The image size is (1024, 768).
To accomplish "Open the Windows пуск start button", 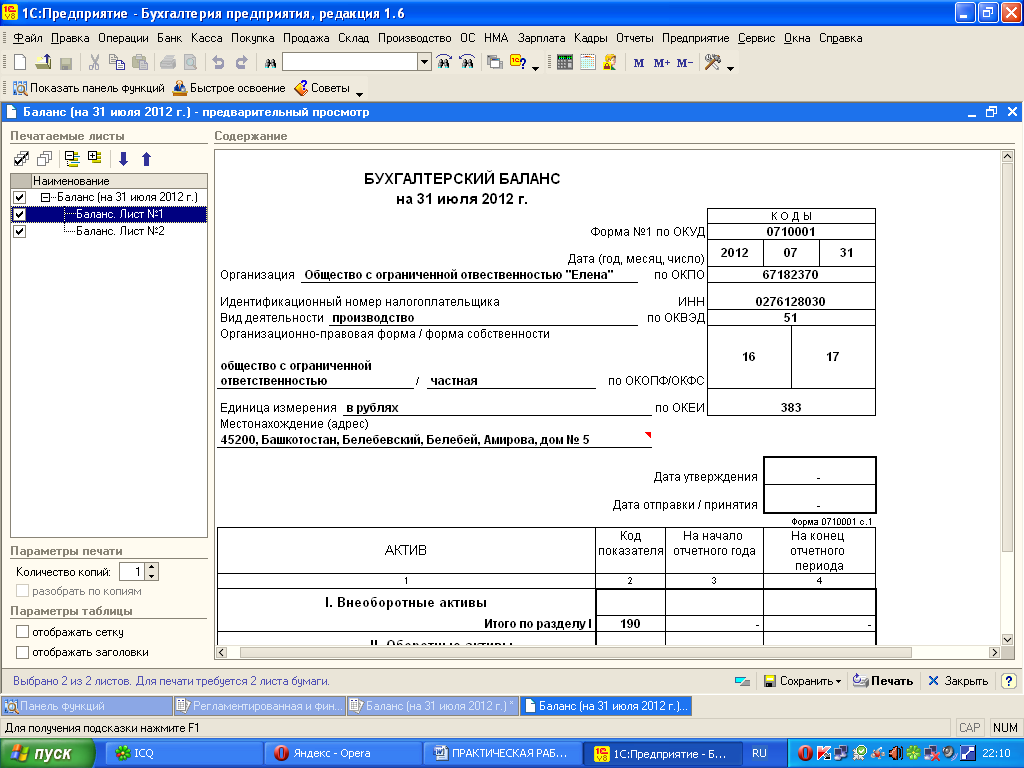I will click(48, 754).
